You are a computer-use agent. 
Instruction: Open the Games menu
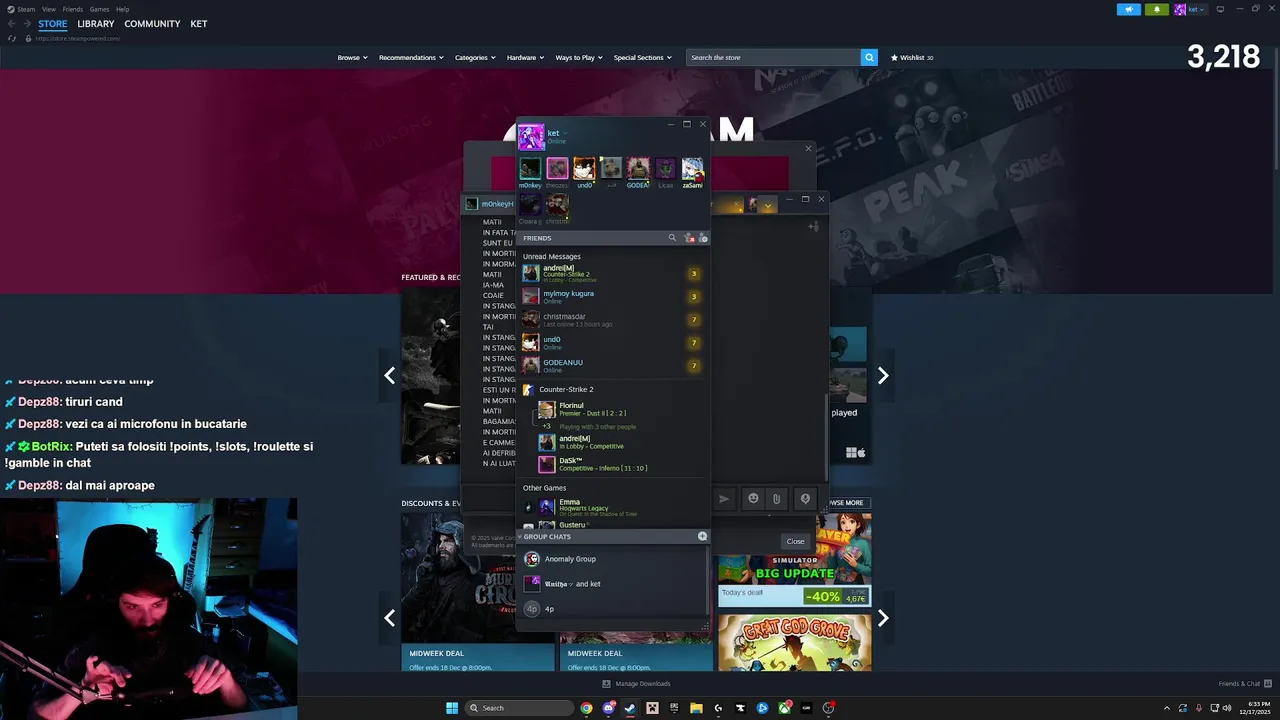99,9
